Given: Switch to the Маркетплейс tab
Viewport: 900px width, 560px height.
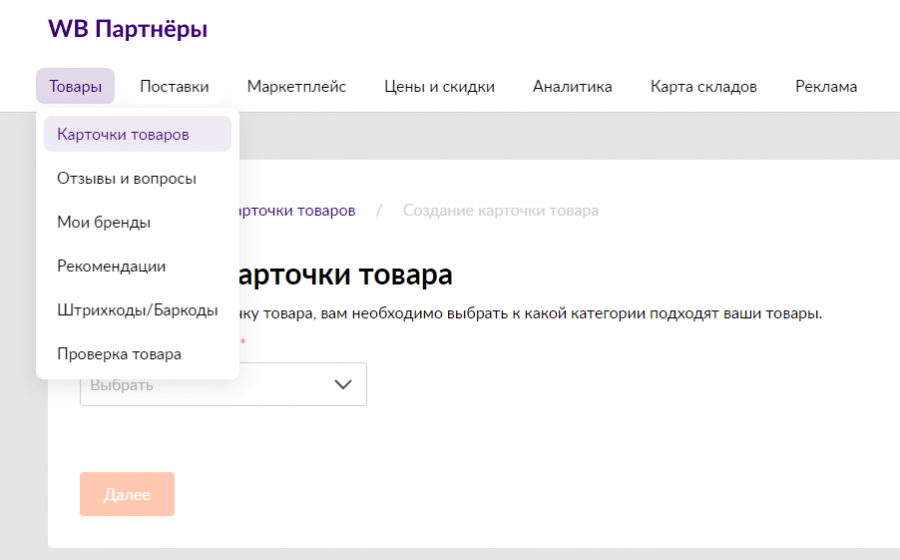Looking at the screenshot, I should [296, 86].
